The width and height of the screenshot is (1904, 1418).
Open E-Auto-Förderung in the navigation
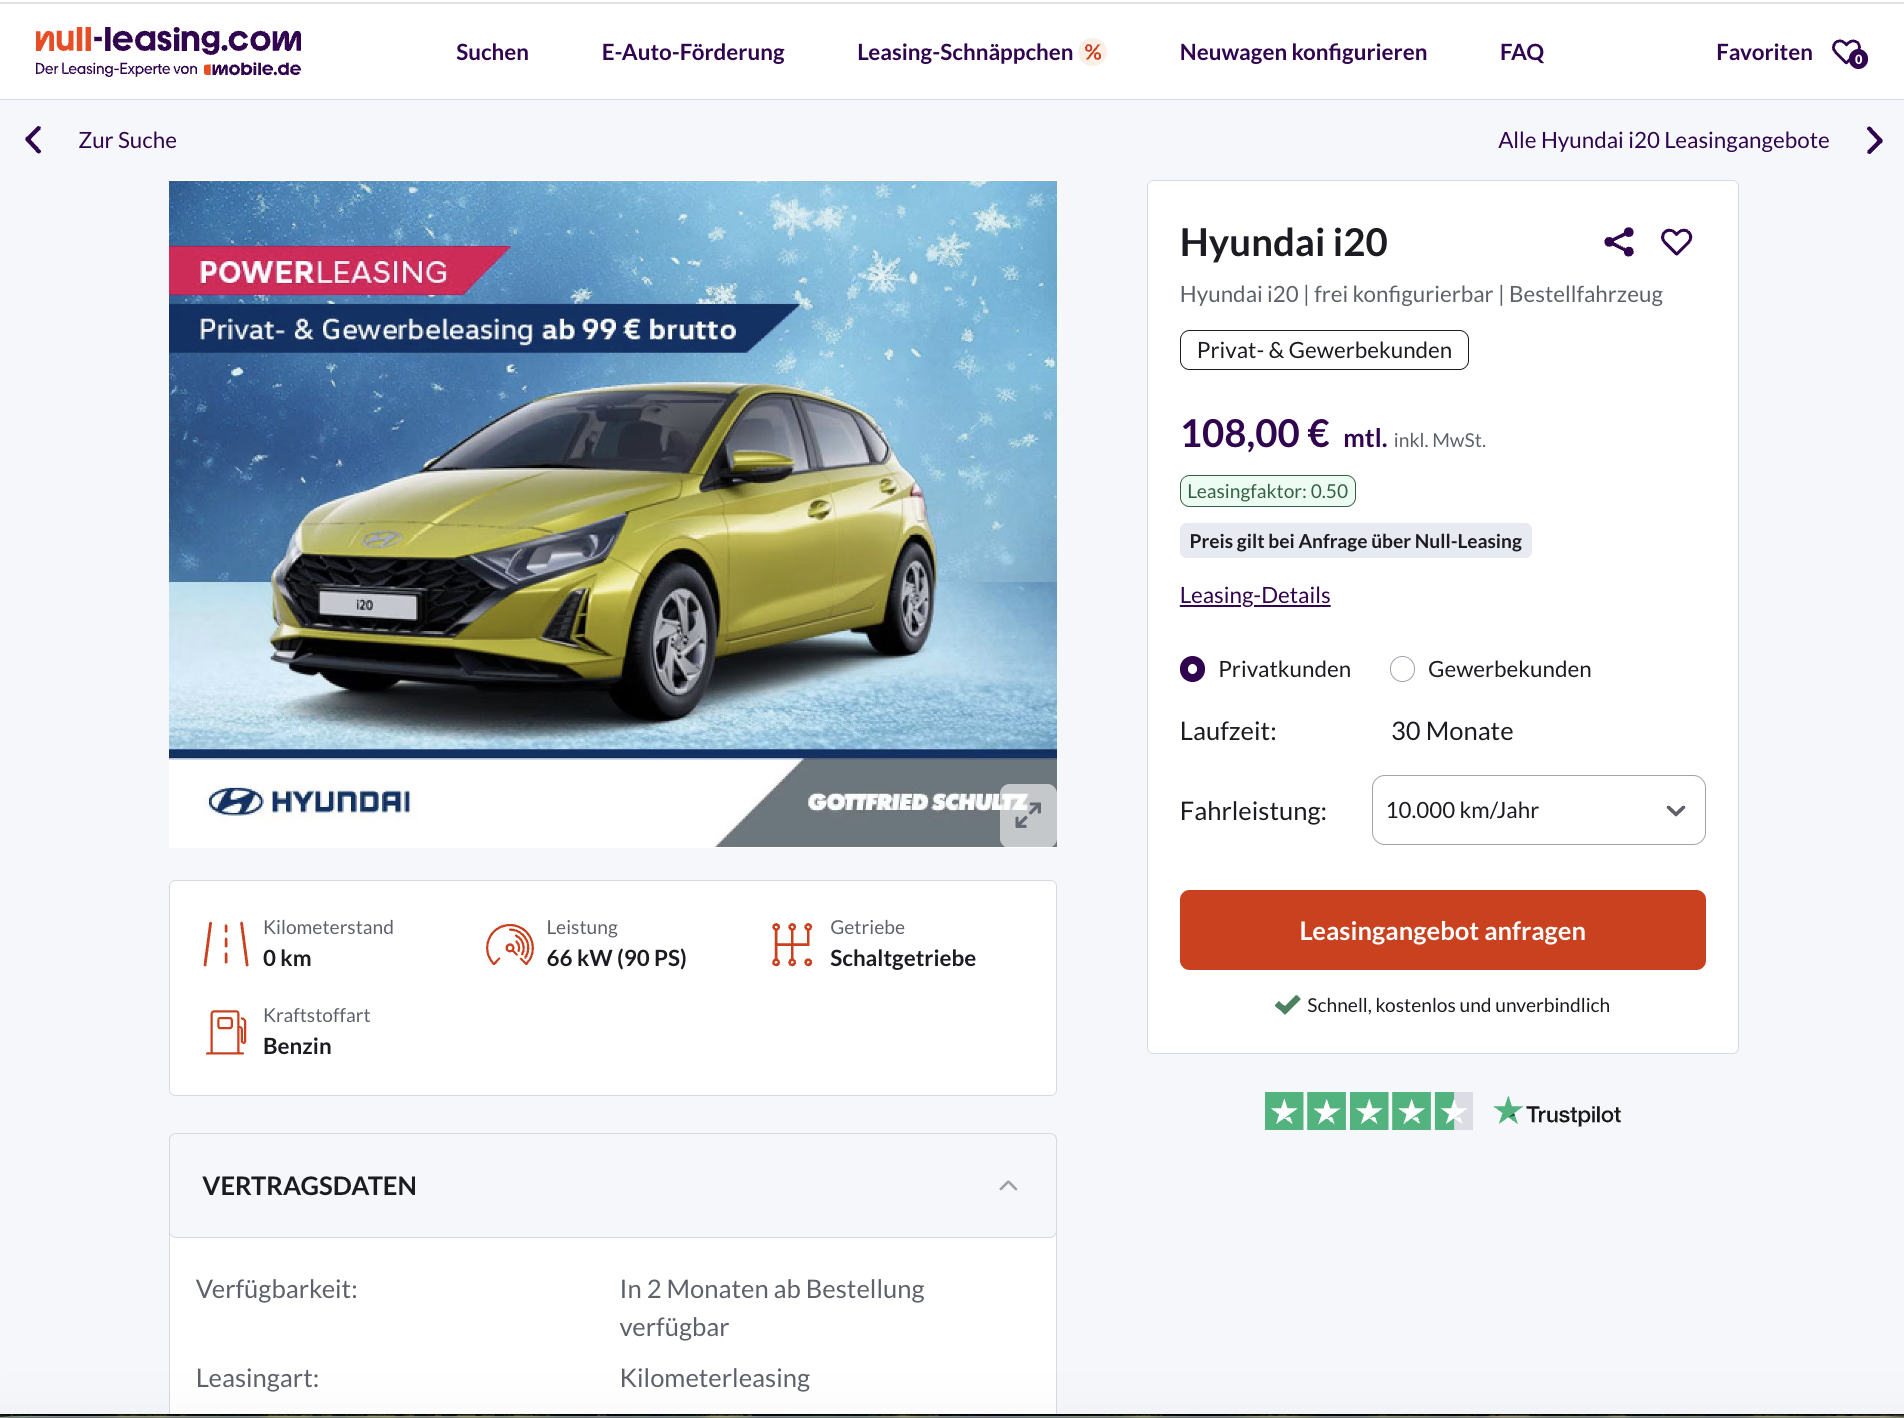point(693,52)
